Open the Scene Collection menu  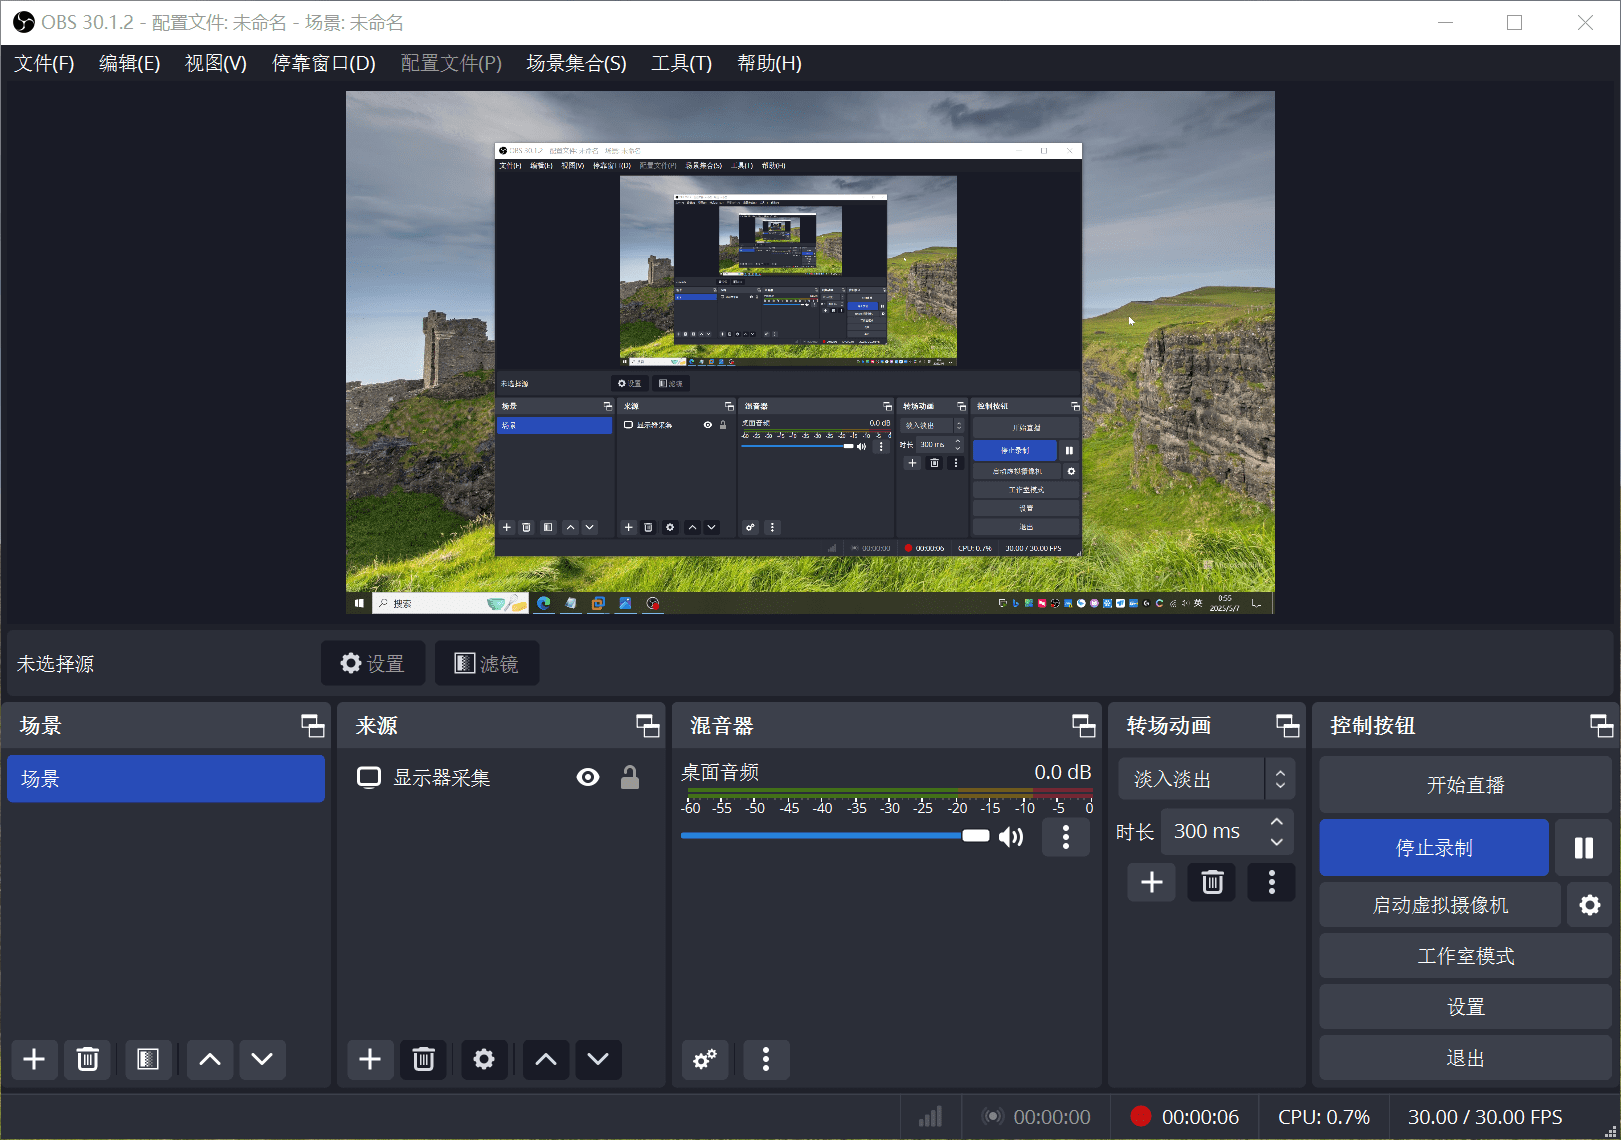pos(577,63)
